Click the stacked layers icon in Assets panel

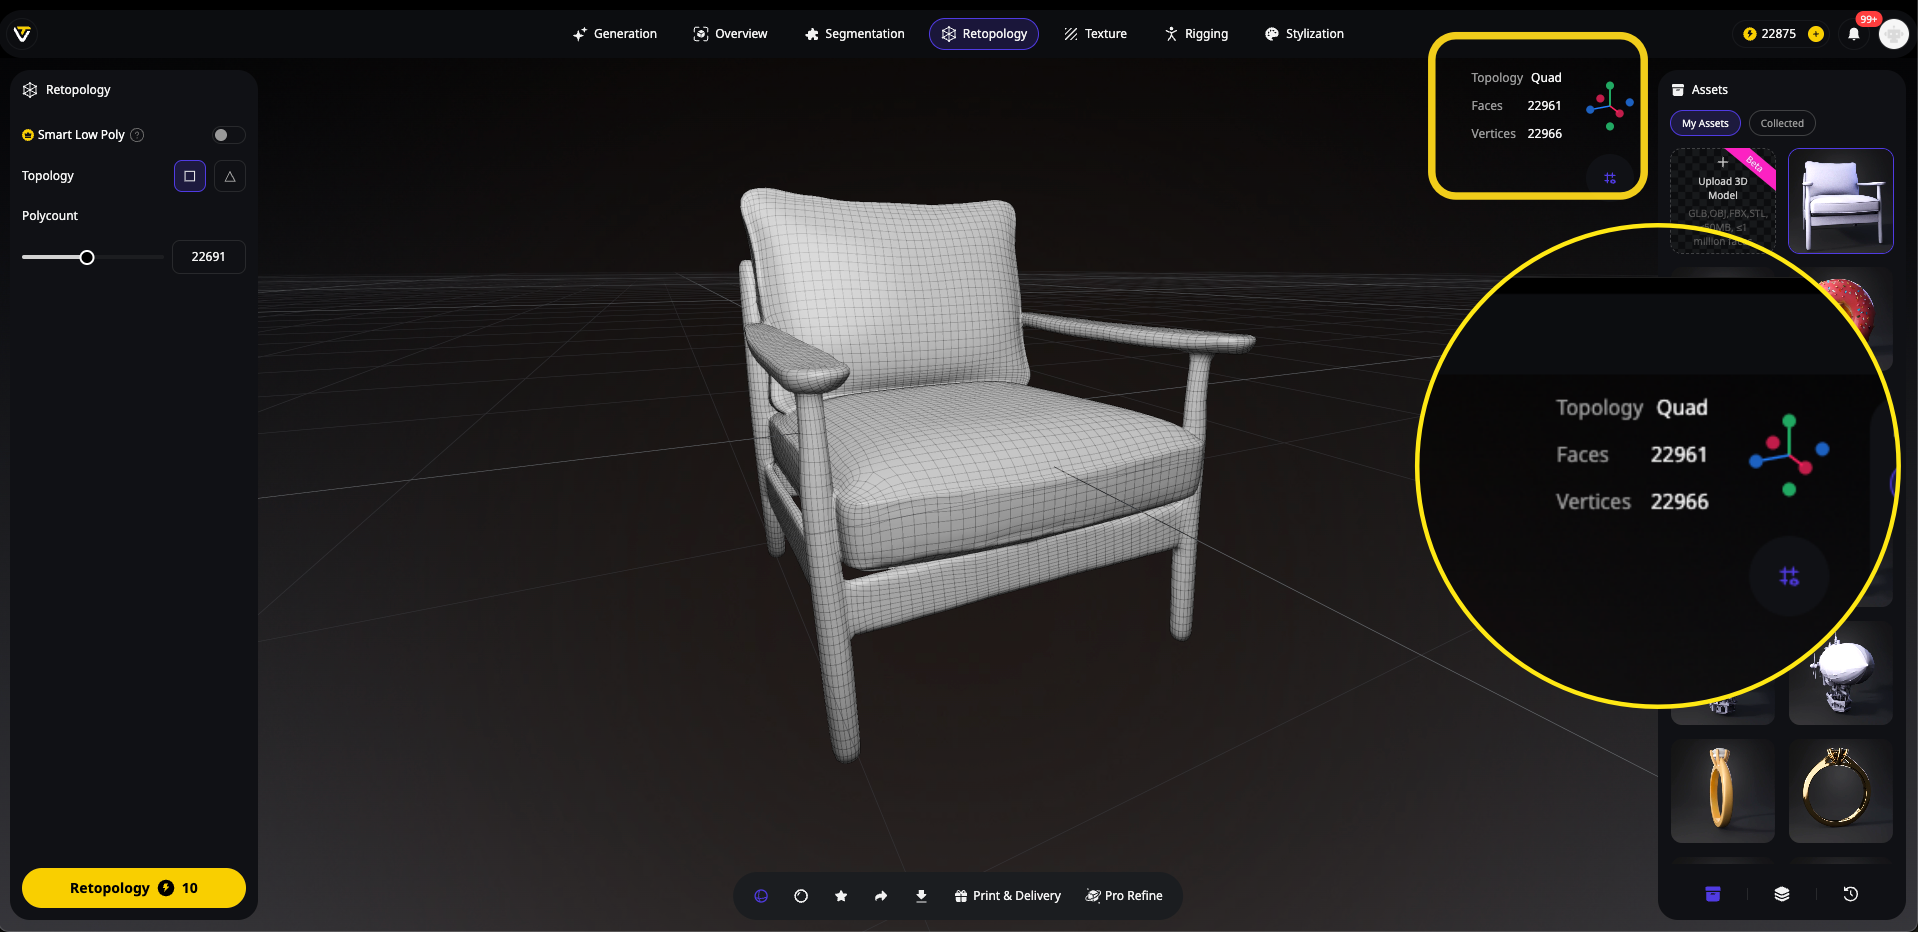pyautogui.click(x=1781, y=894)
